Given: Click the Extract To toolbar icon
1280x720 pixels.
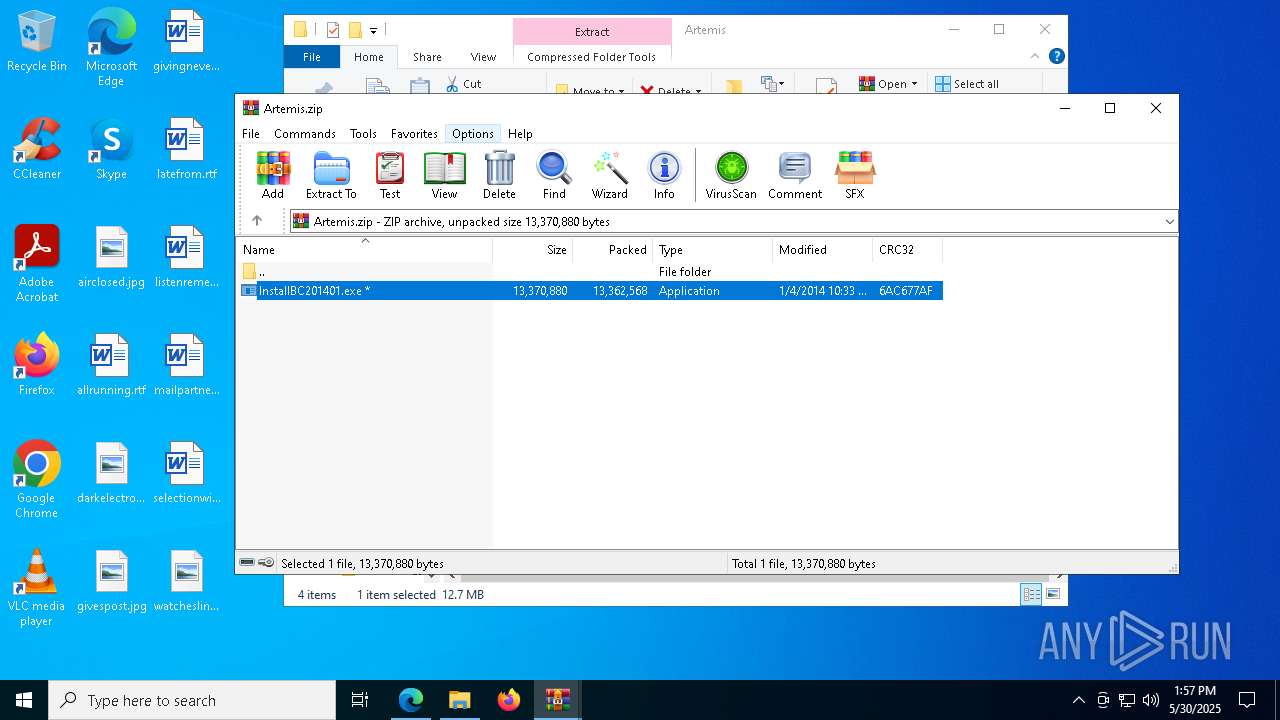Looking at the screenshot, I should 331,175.
